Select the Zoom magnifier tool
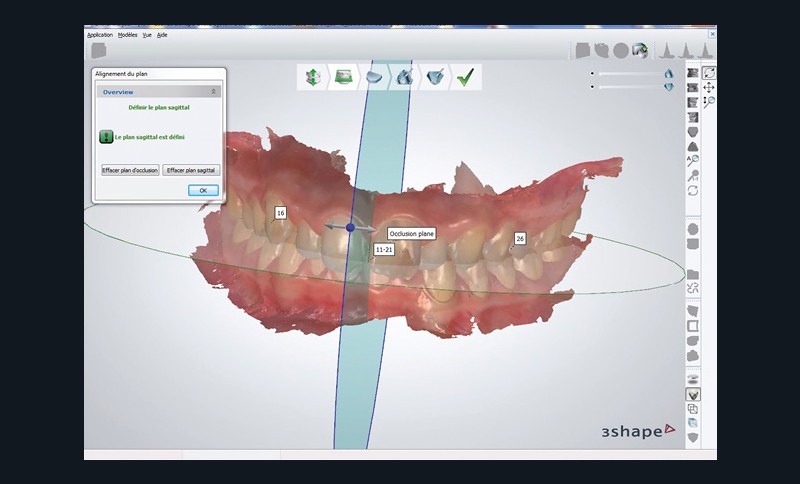 pos(709,102)
